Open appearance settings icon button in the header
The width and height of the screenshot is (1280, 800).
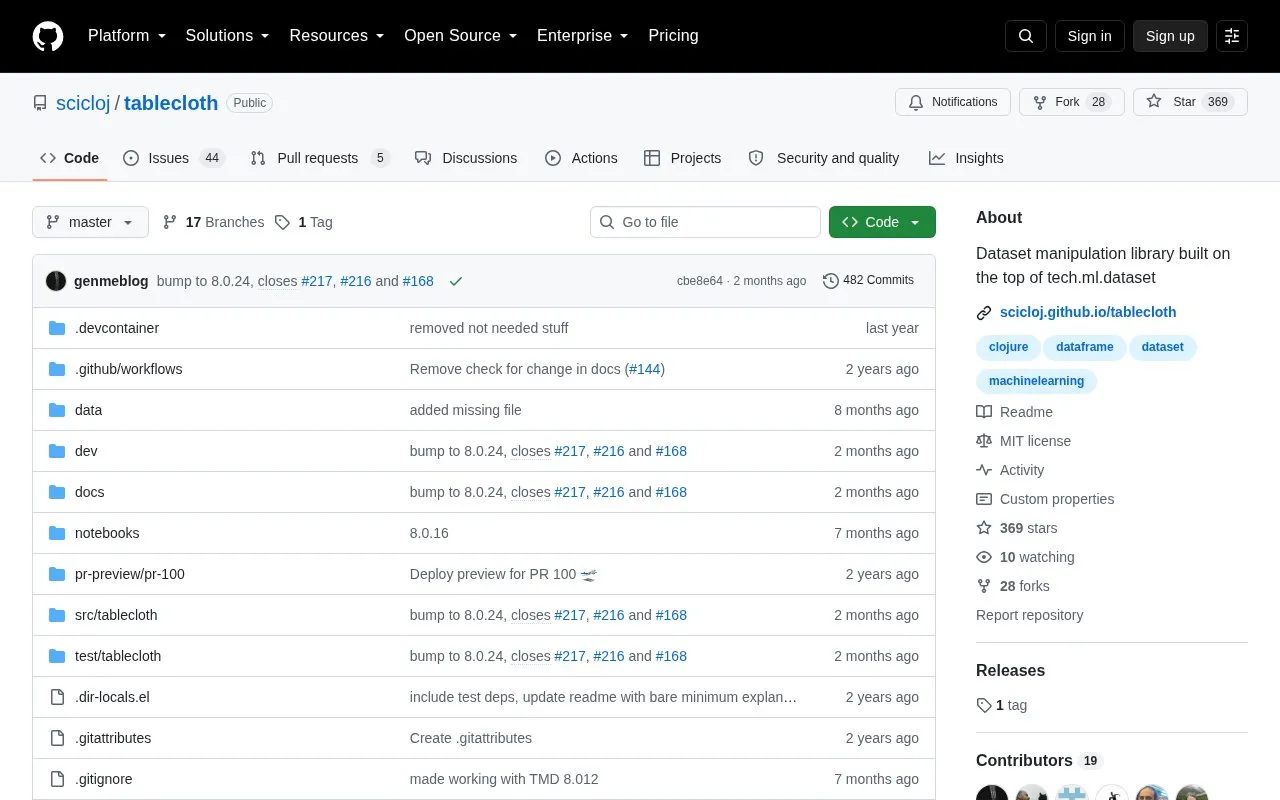[x=1232, y=36]
